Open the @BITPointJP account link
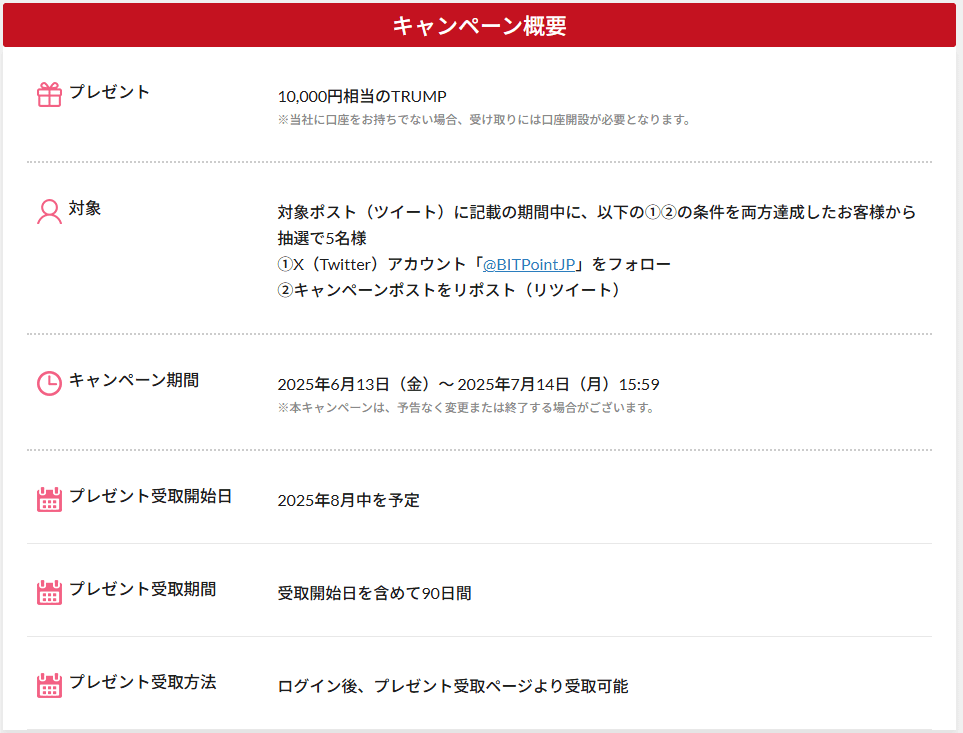Image resolution: width=963 pixels, height=733 pixels. [529, 265]
